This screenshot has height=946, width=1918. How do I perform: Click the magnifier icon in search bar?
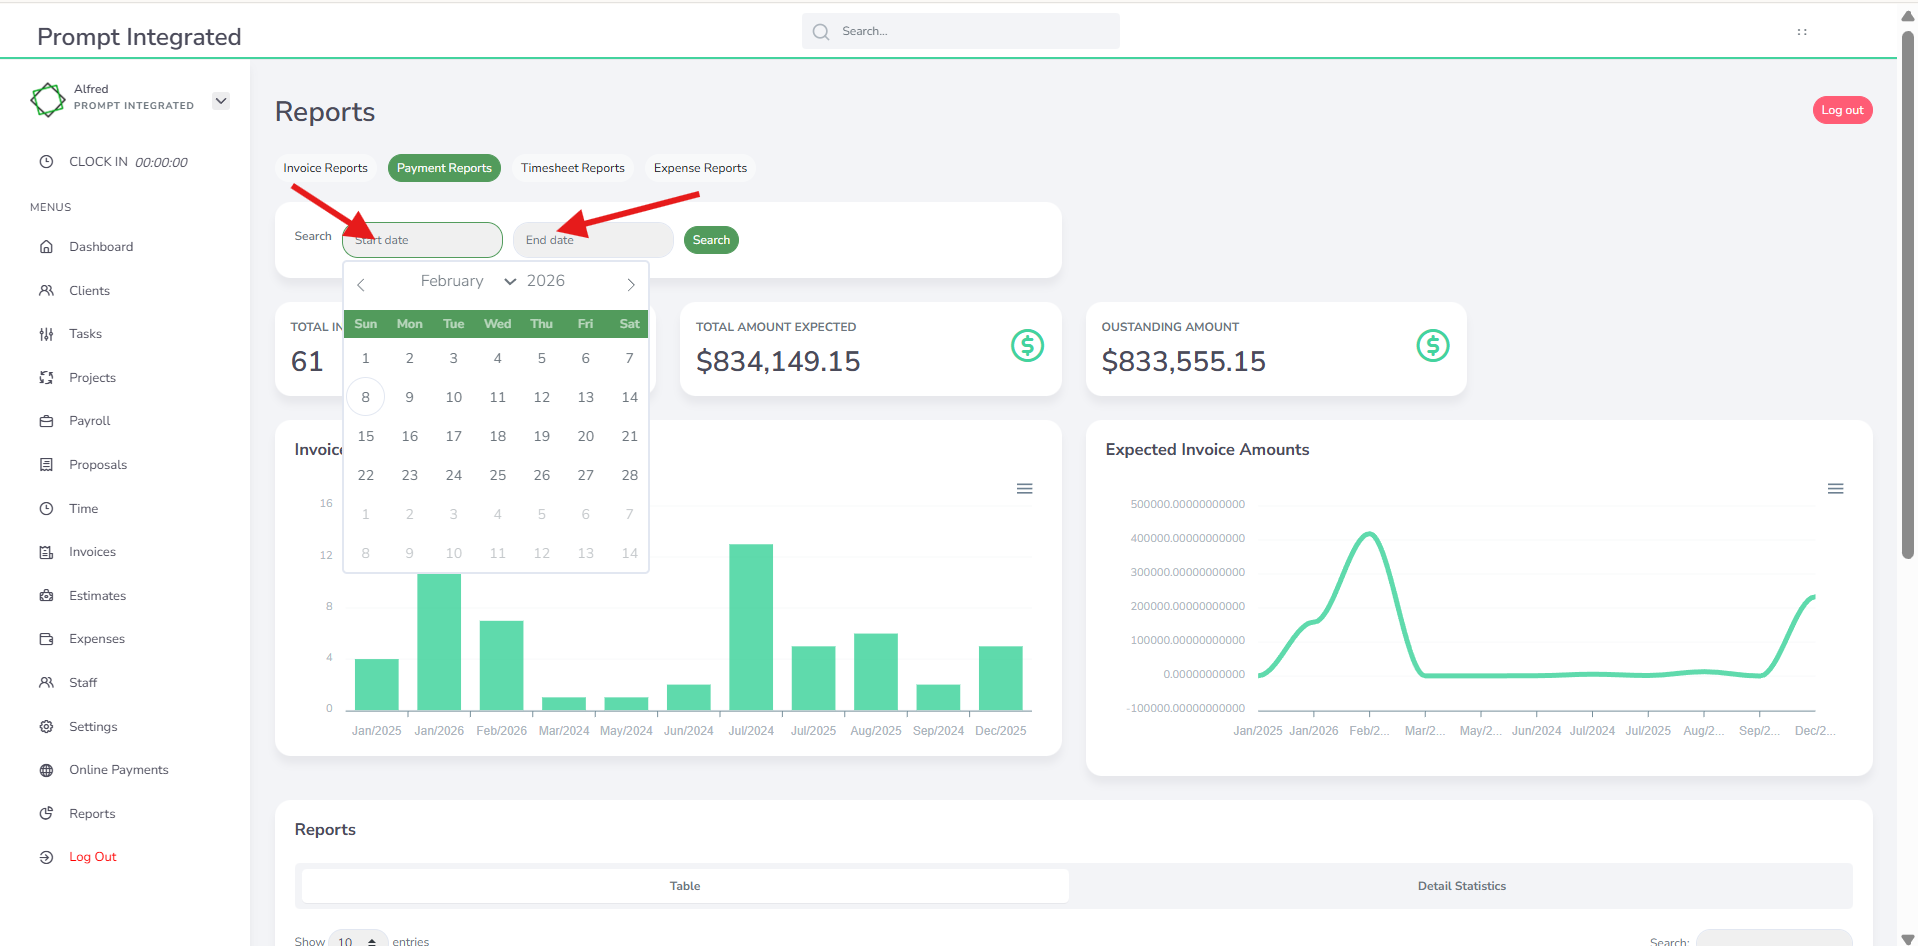pyautogui.click(x=821, y=32)
